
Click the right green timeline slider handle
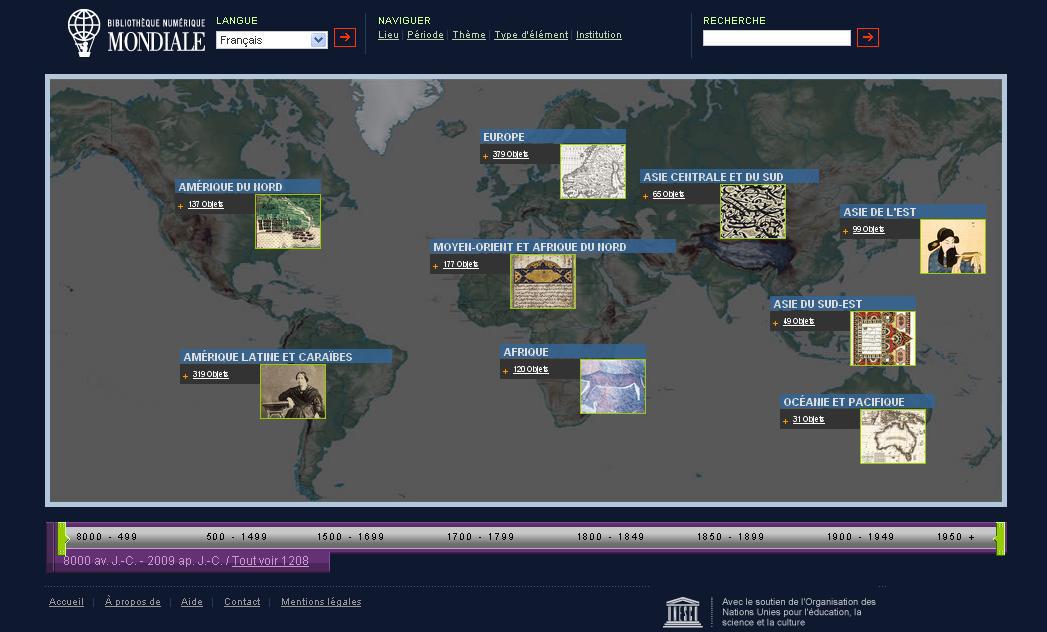coord(1000,538)
